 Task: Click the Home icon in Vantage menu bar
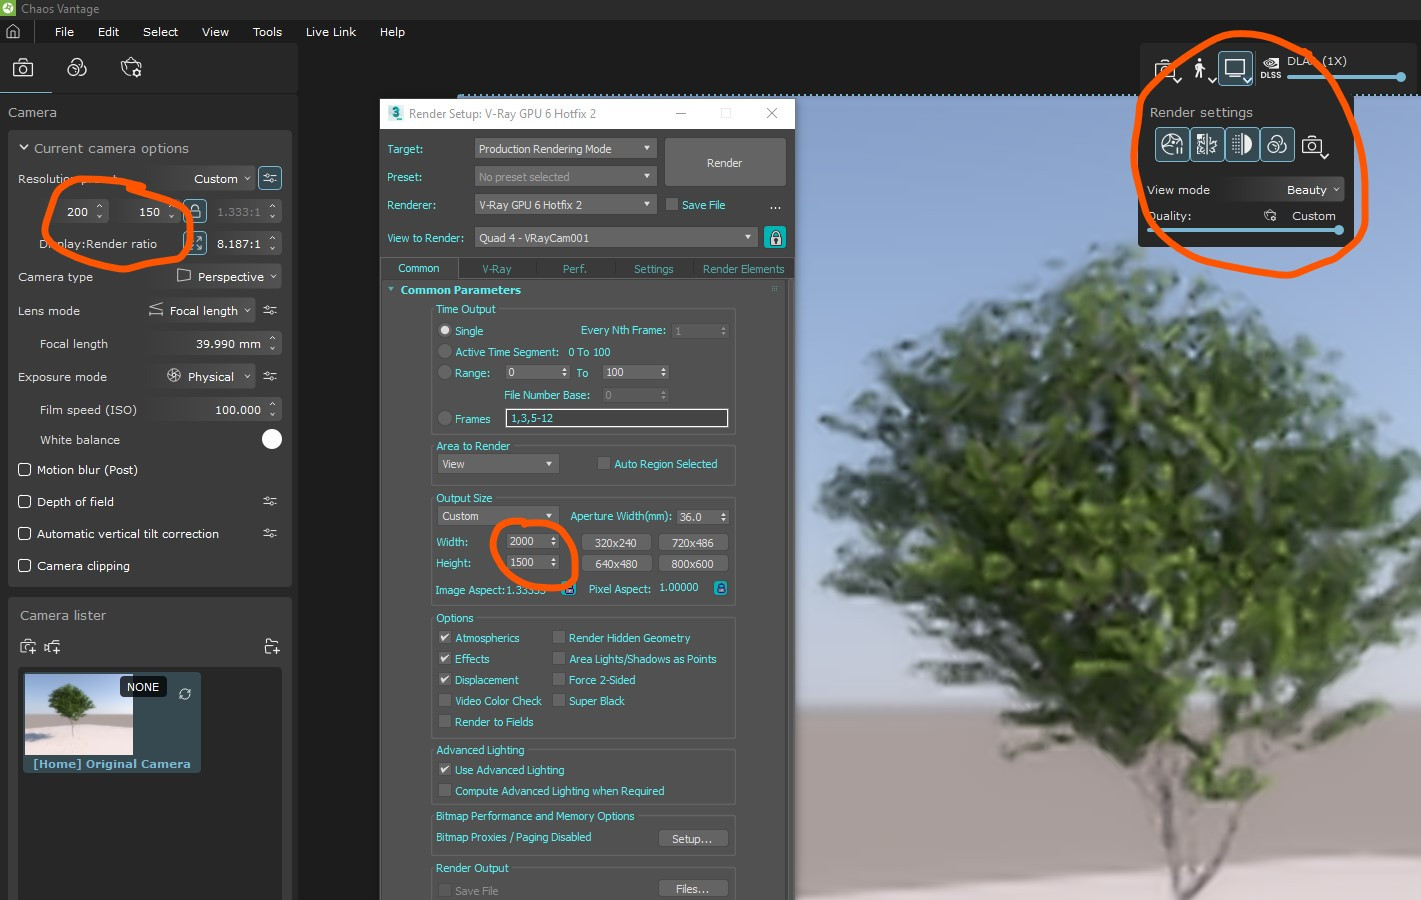[13, 32]
